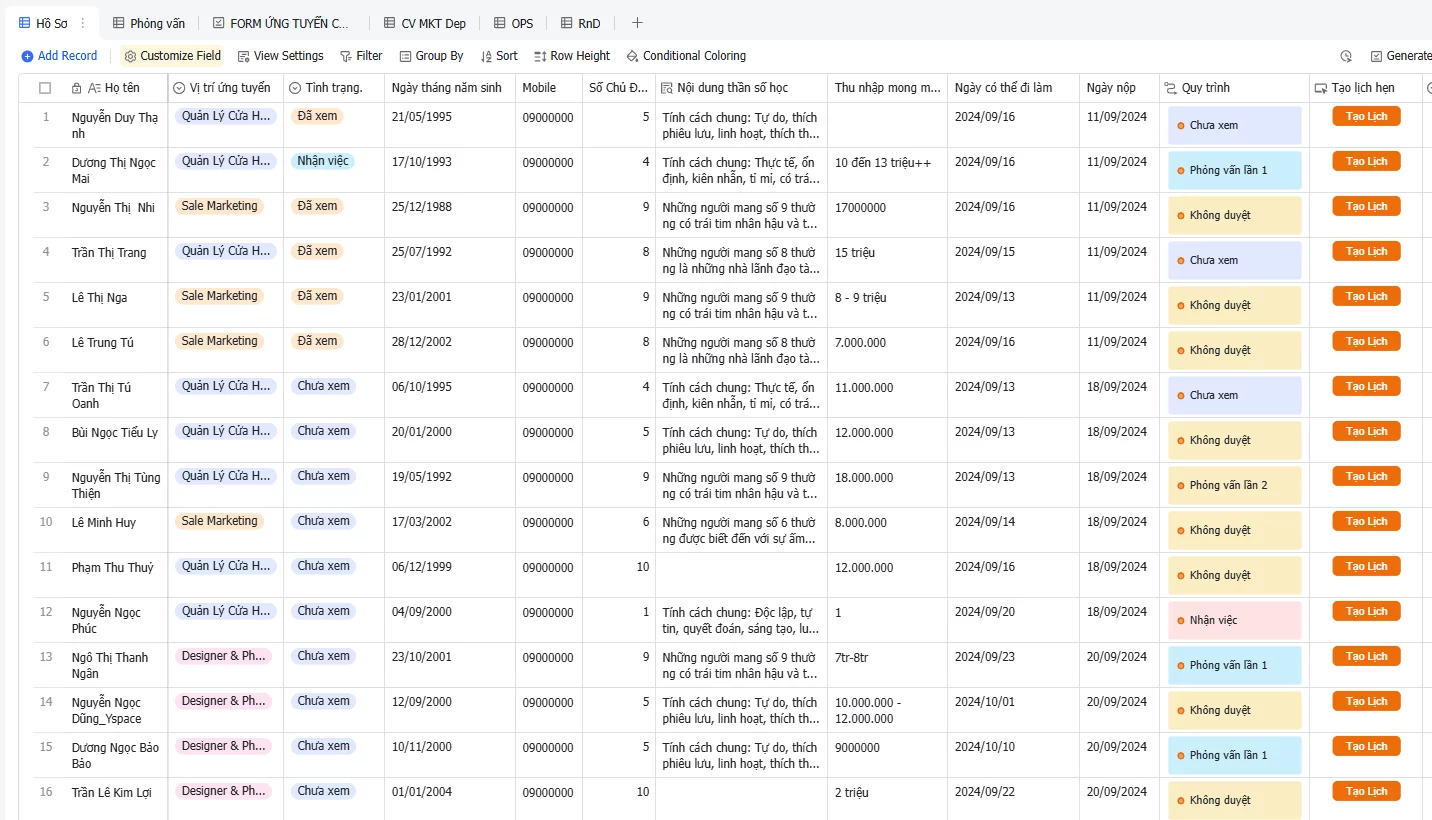
Task: Open Row Height settings
Action: [x=572, y=56]
